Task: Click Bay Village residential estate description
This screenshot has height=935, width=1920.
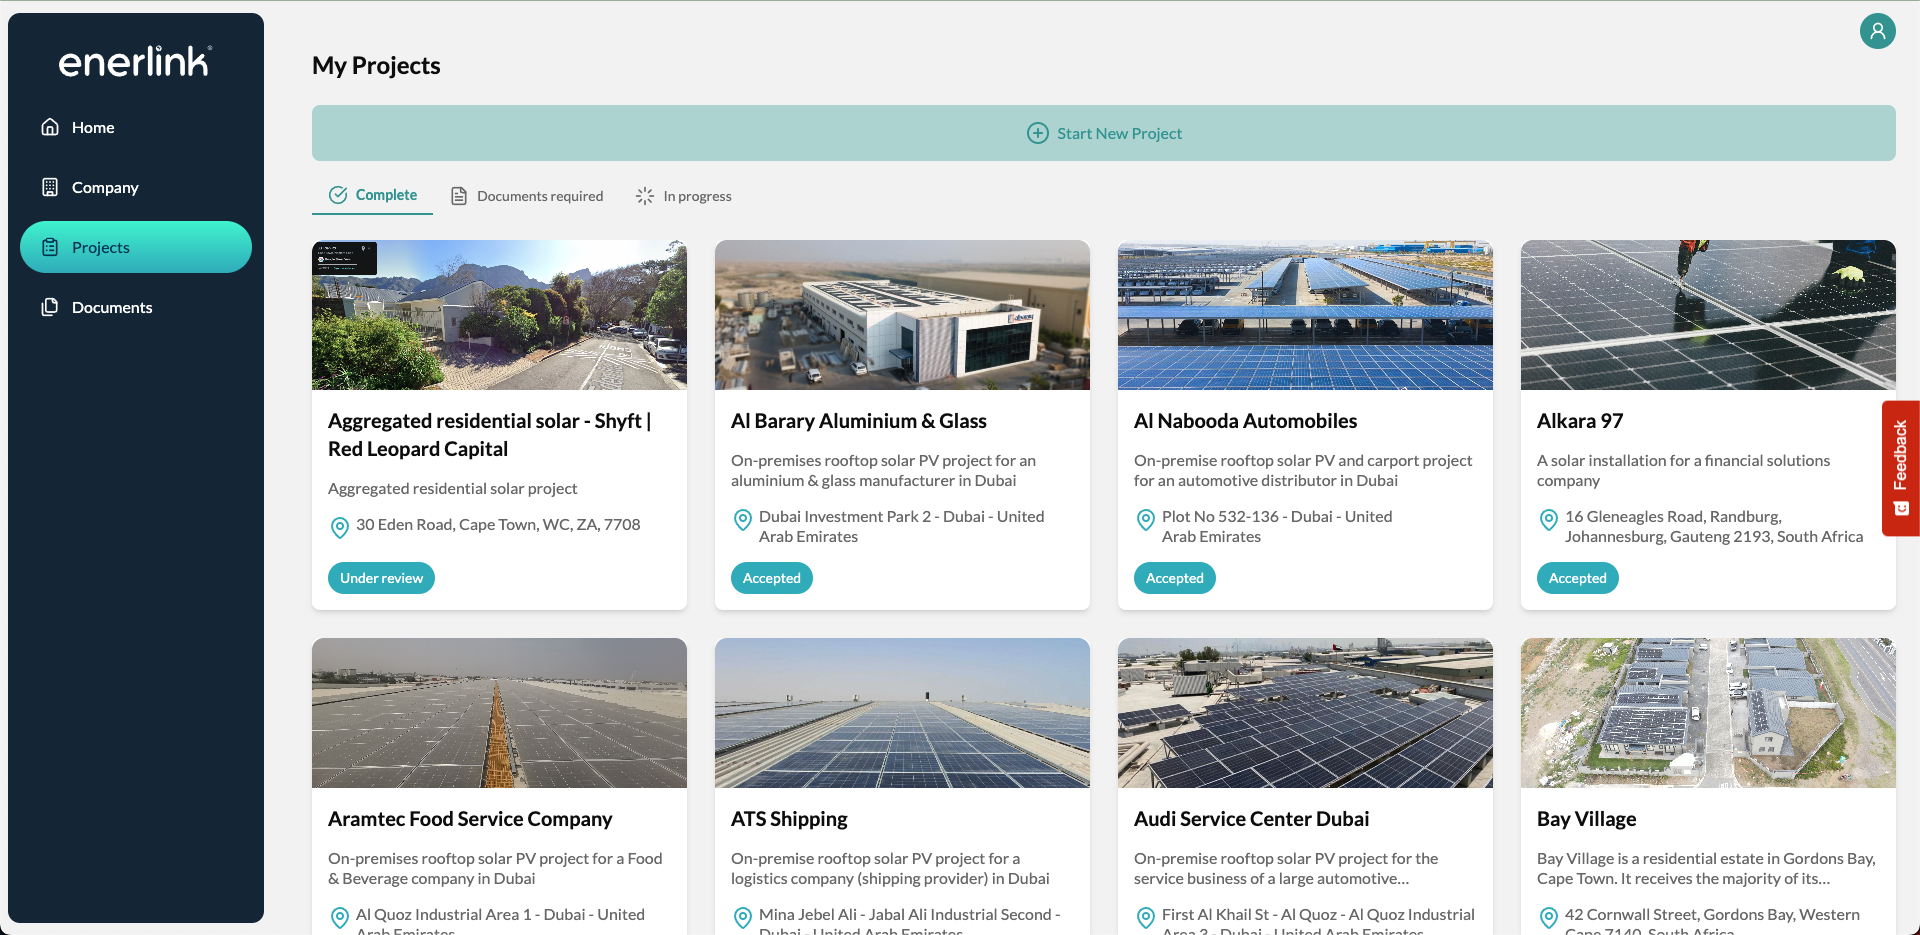Action: 1706,868
